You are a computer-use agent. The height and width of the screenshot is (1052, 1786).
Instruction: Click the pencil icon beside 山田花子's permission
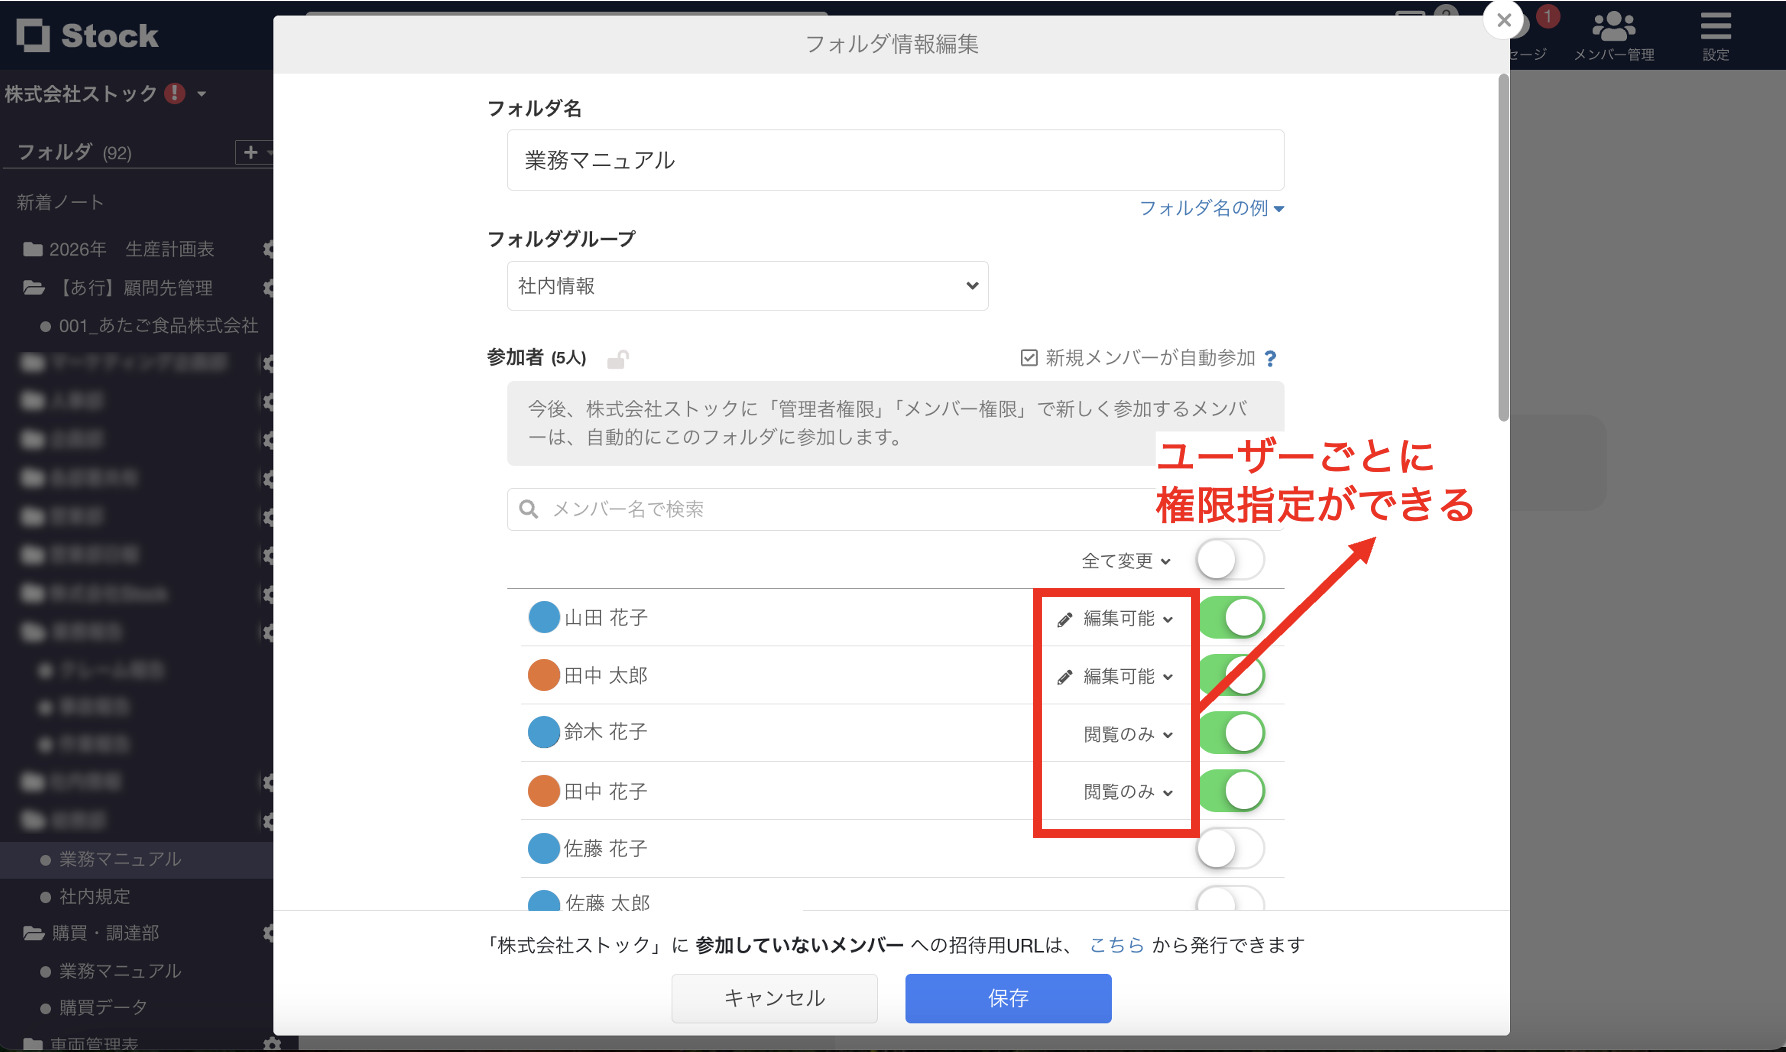coord(1063,618)
